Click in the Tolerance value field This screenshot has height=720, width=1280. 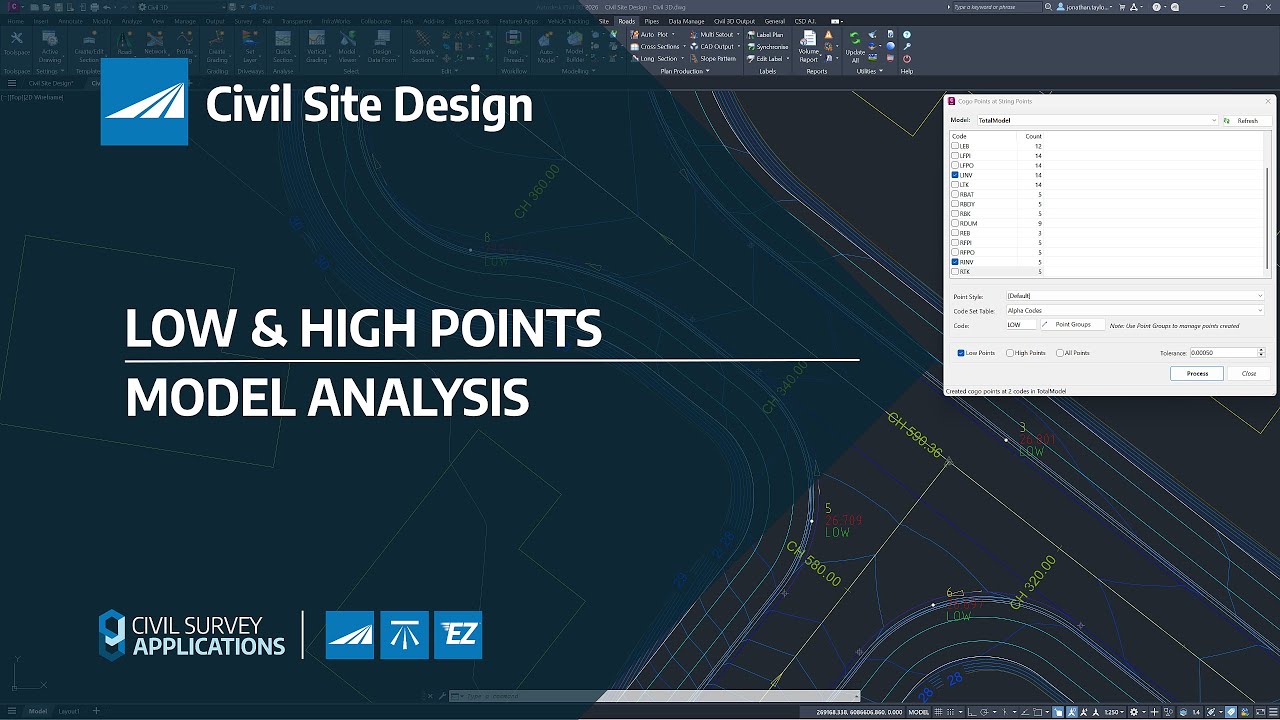pos(1222,353)
